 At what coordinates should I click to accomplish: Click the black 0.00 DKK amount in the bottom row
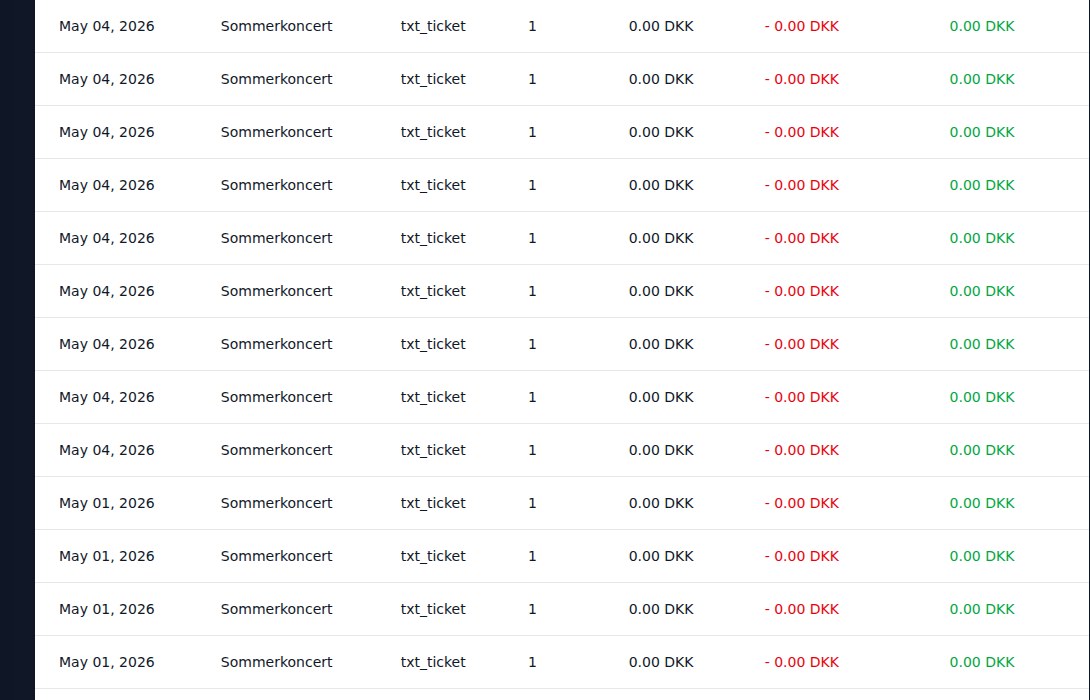661,662
